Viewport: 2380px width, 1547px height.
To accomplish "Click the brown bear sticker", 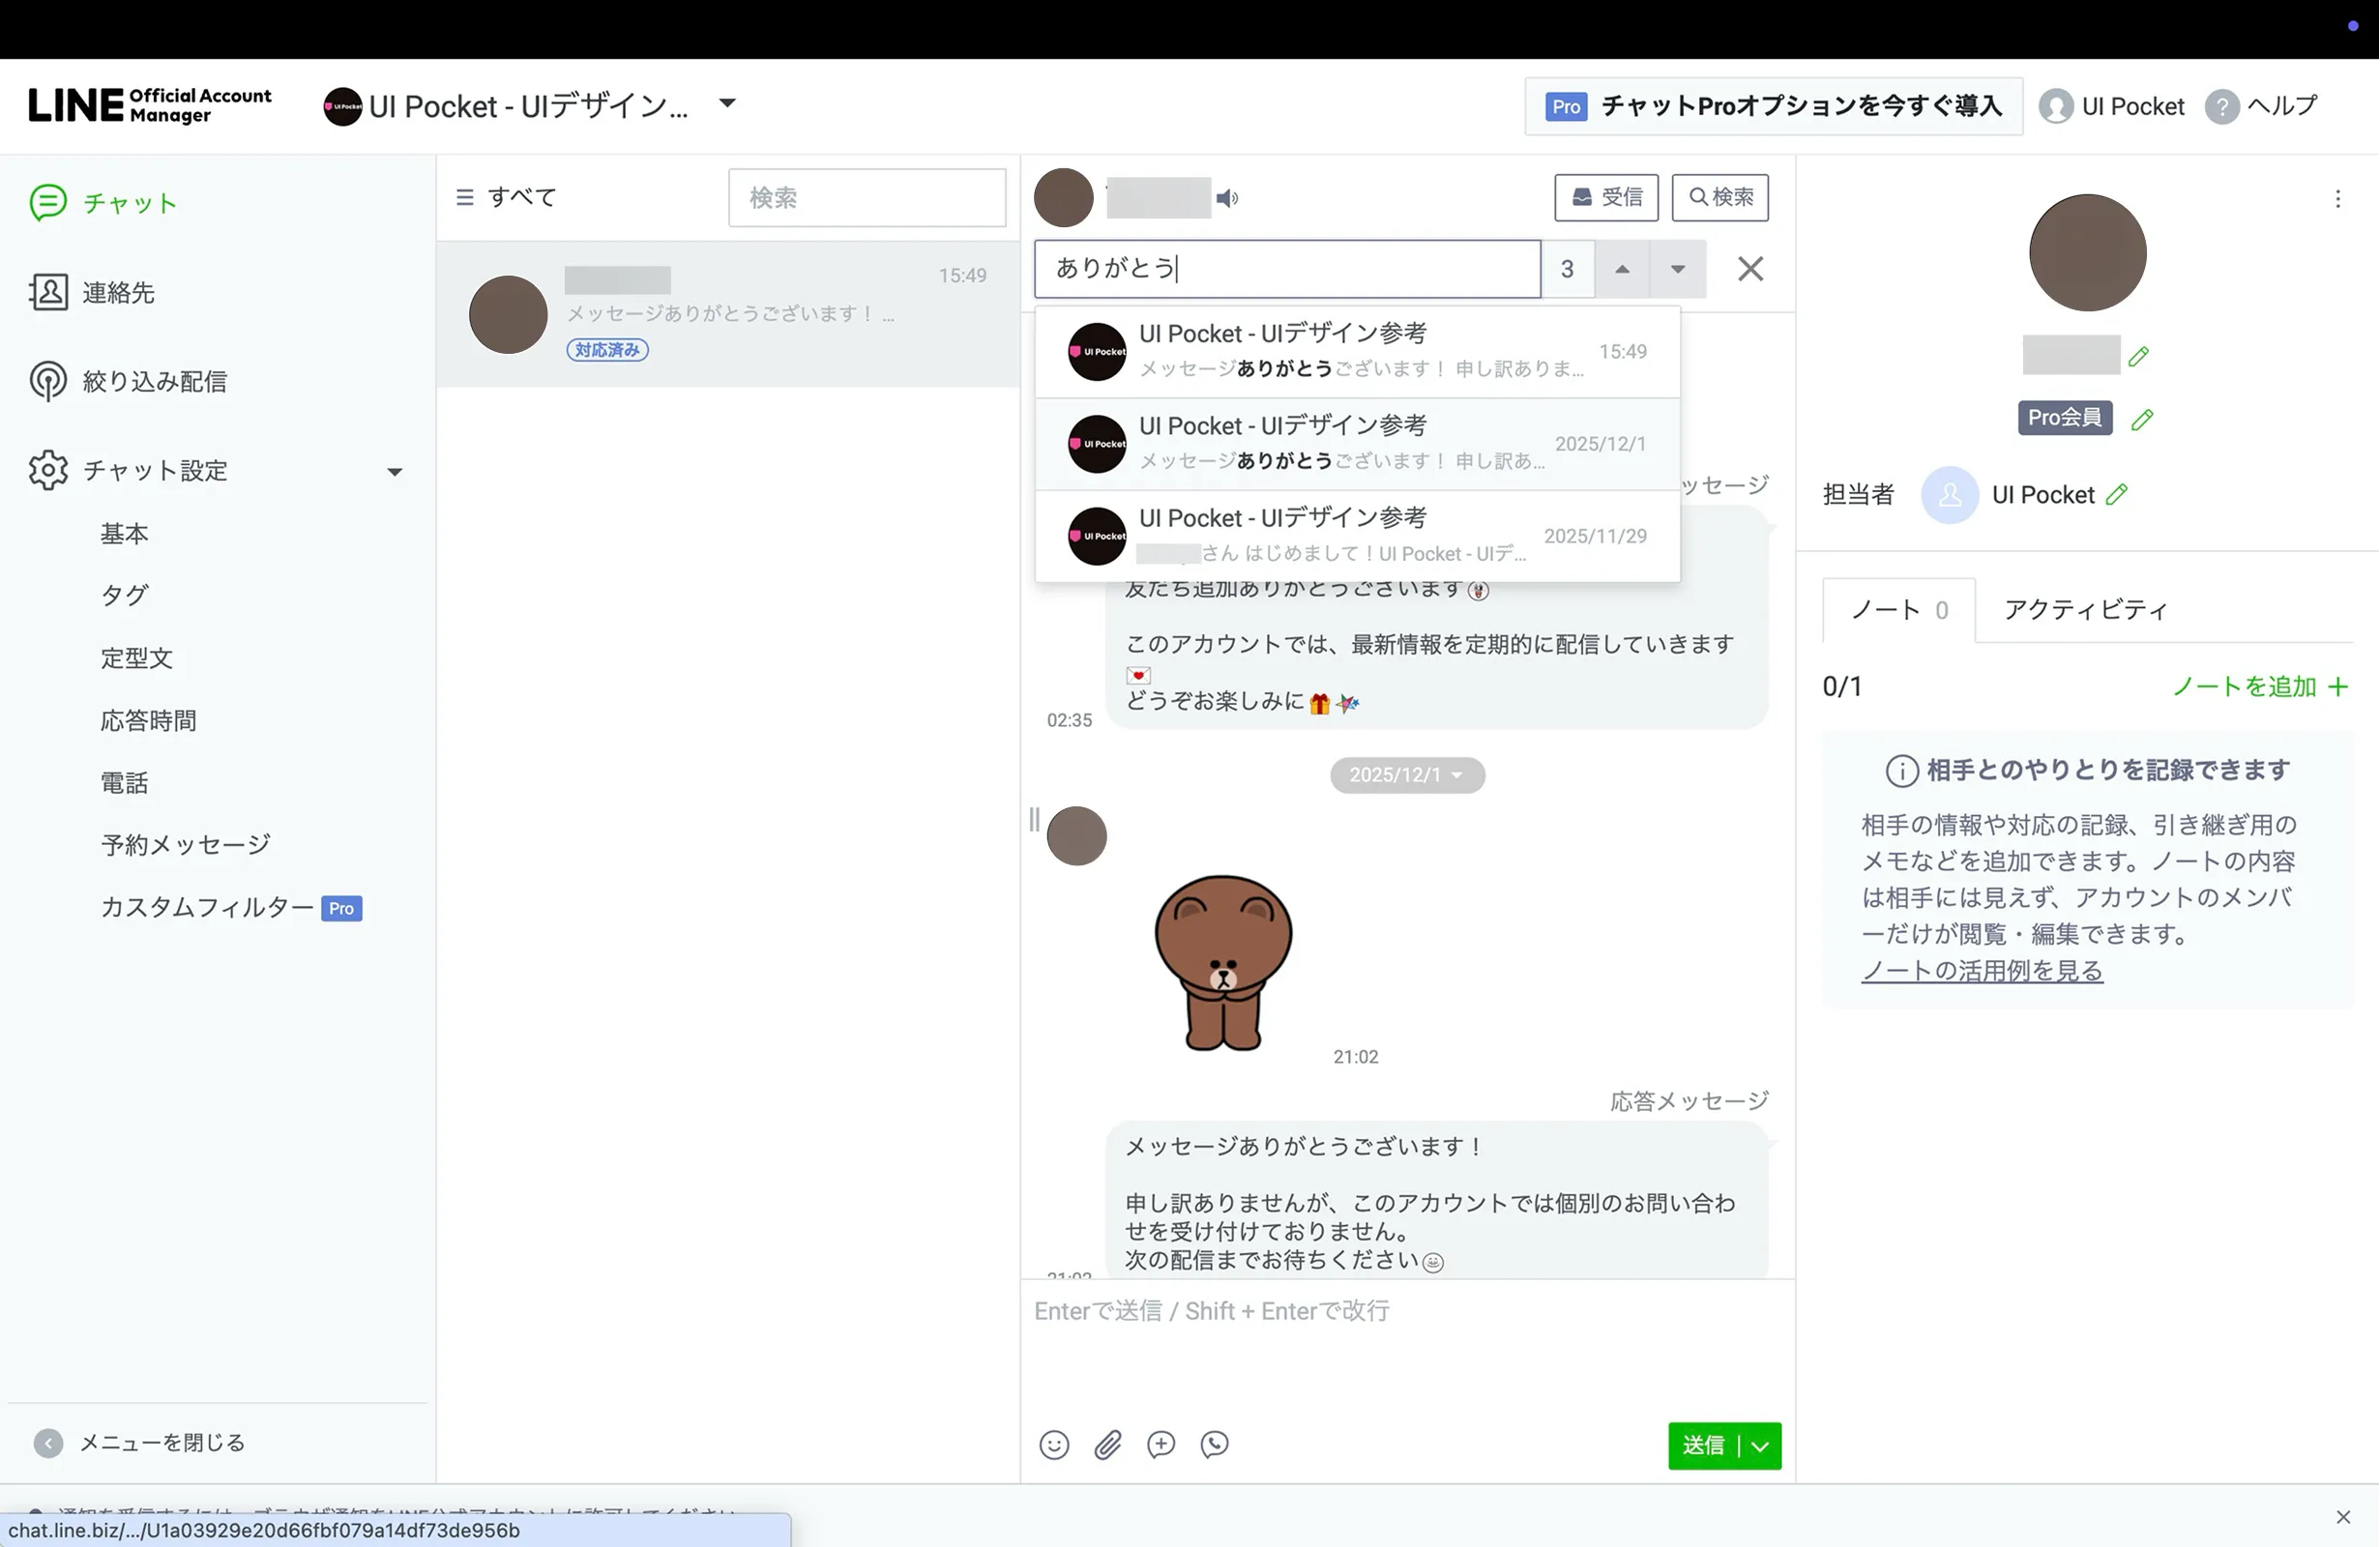I will click(x=1223, y=962).
